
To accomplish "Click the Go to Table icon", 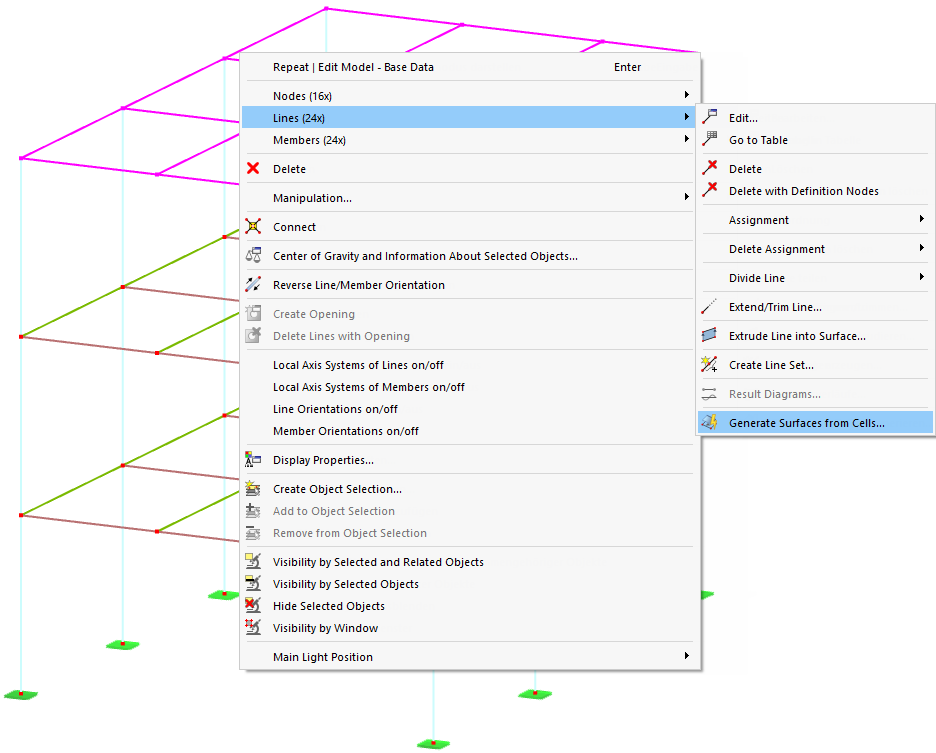I will [709, 140].
